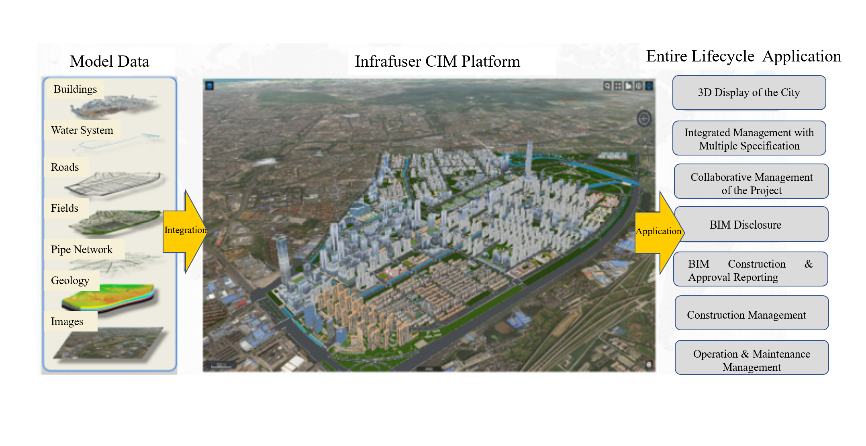The width and height of the screenshot is (866, 446).
Task: Click the scale indicator at map's bottom-left
Action: coord(221,365)
